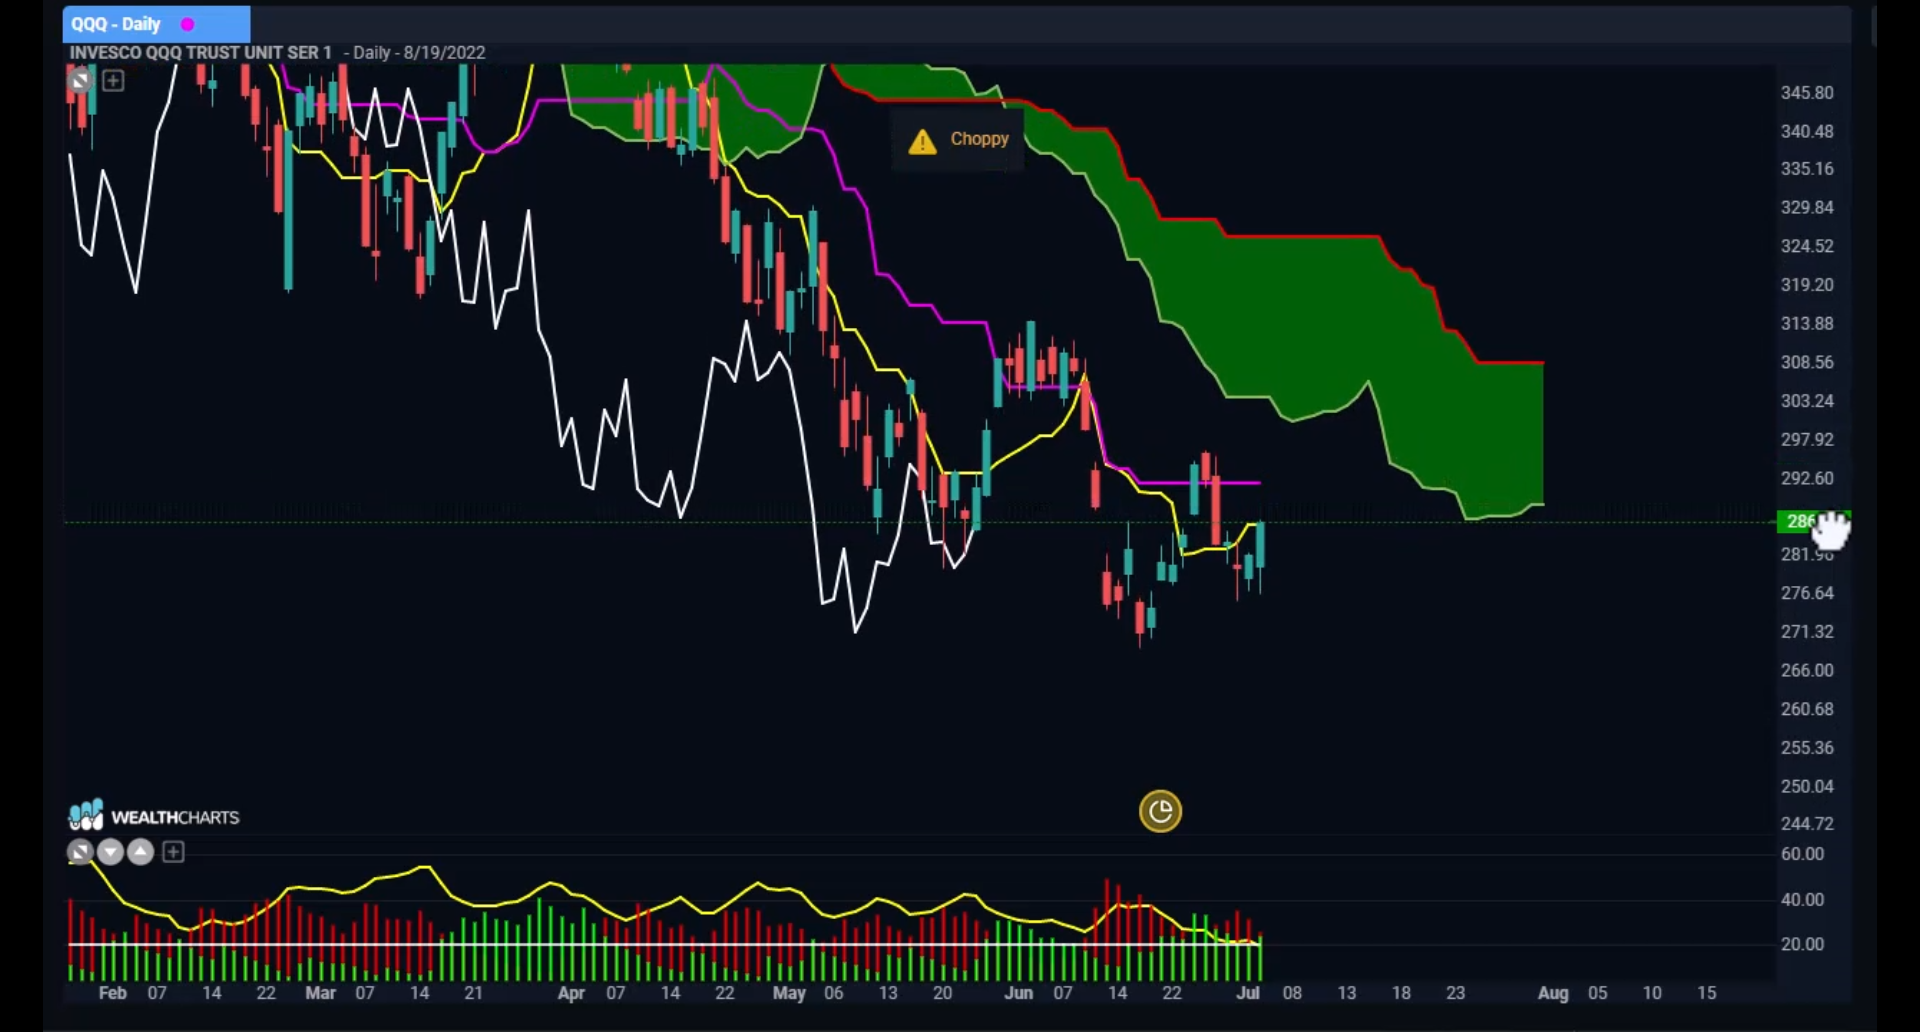Click the Aug date axis label
The height and width of the screenshot is (1032, 1920).
1552,993
